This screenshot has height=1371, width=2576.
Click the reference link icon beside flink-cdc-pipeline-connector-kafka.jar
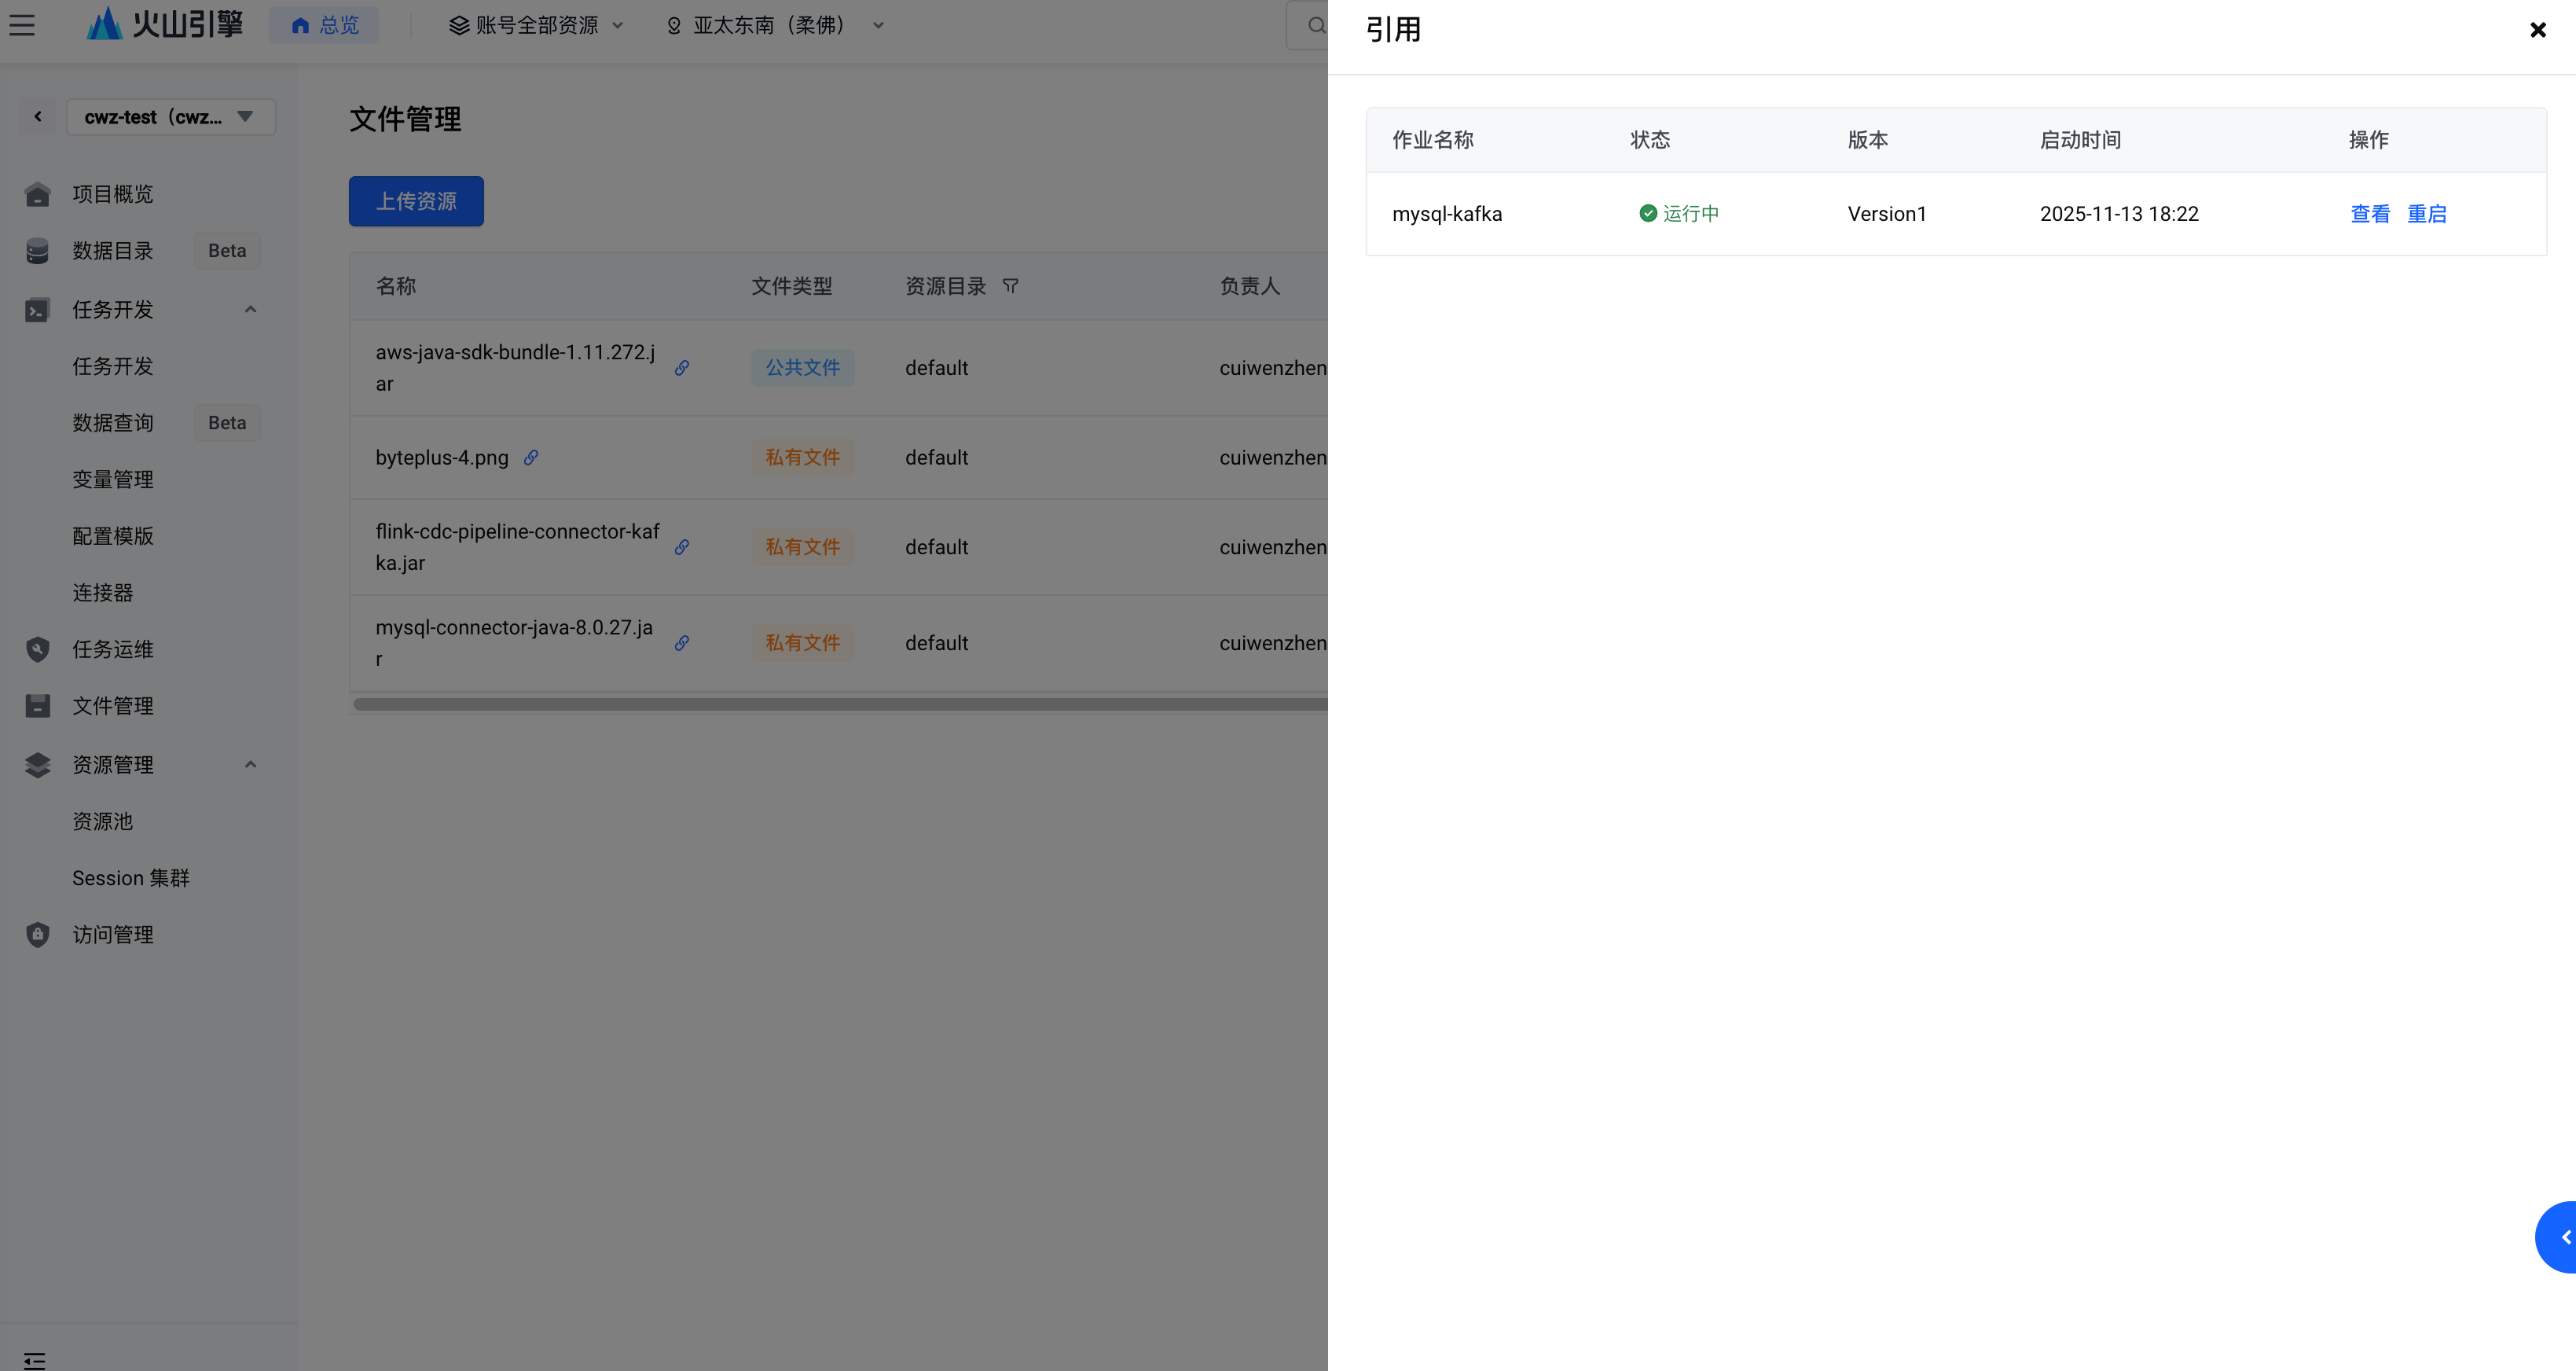pyautogui.click(x=682, y=547)
